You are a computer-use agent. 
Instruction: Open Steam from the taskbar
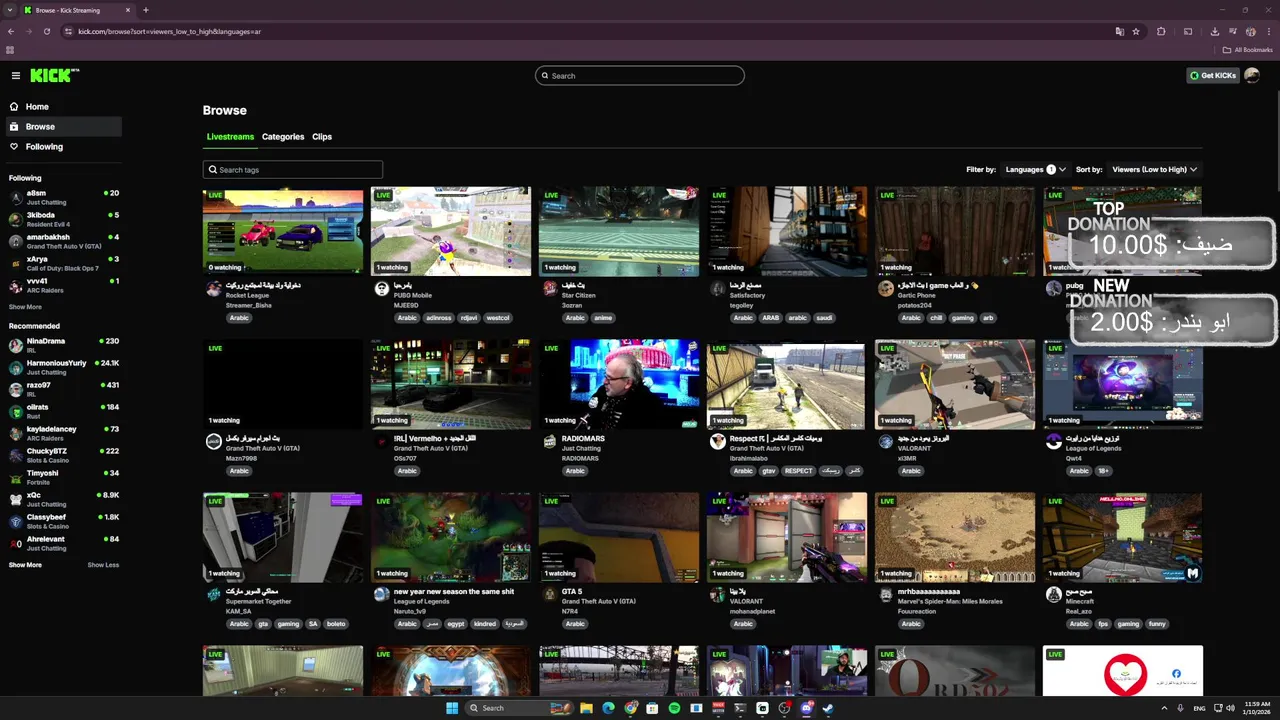pos(828,708)
